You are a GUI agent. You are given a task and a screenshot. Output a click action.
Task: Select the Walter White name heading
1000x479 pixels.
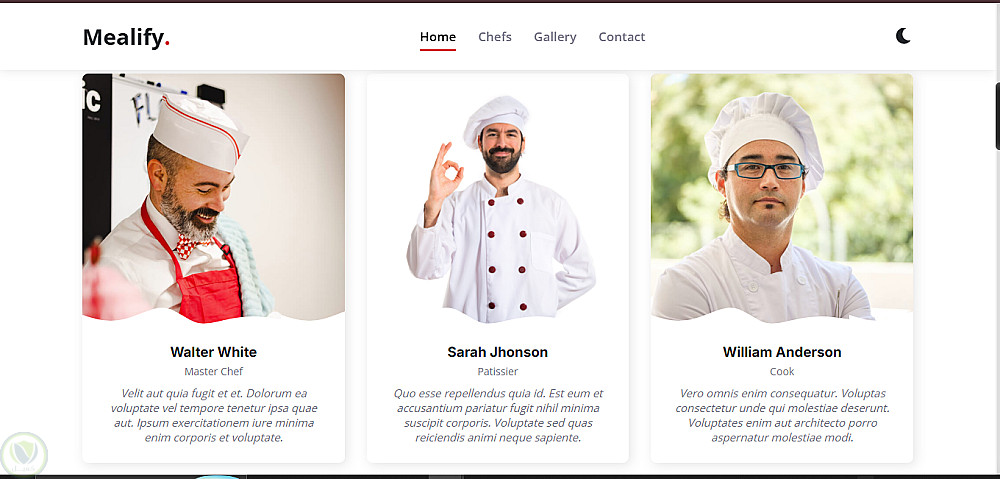pyautogui.click(x=214, y=352)
